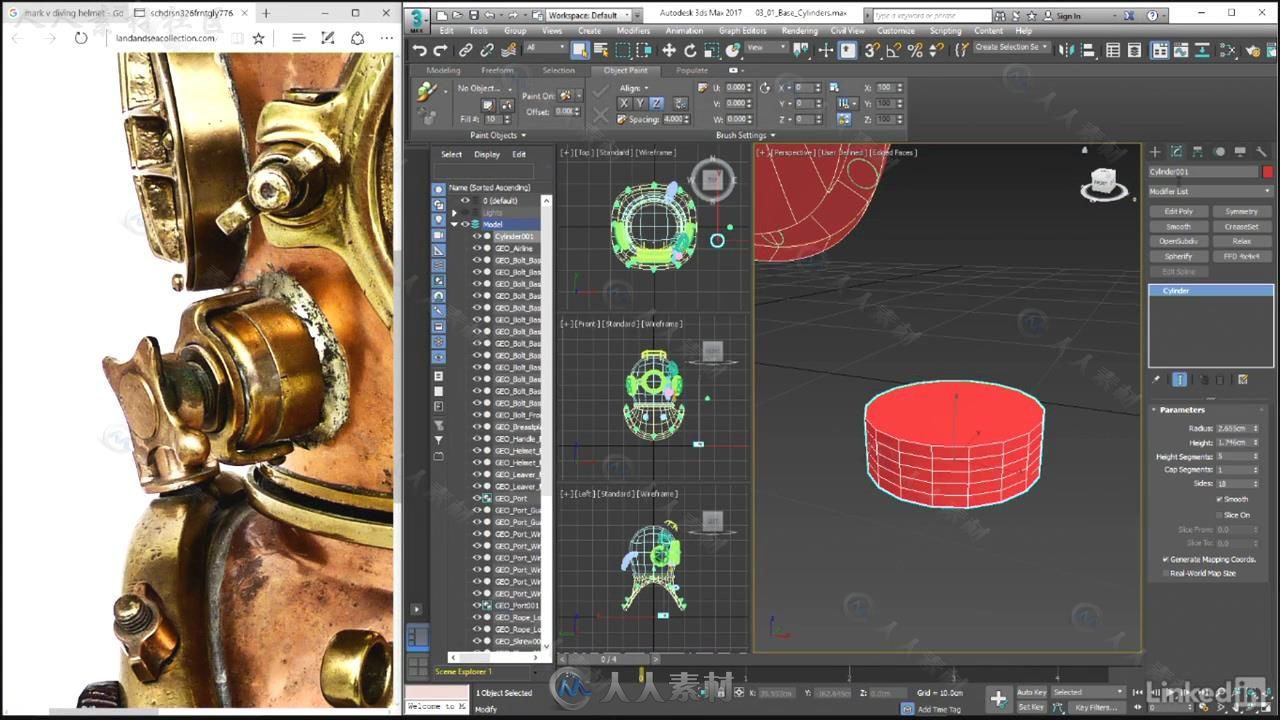
Task: Enable Real-World Map Size checkbox
Action: 1166,573
